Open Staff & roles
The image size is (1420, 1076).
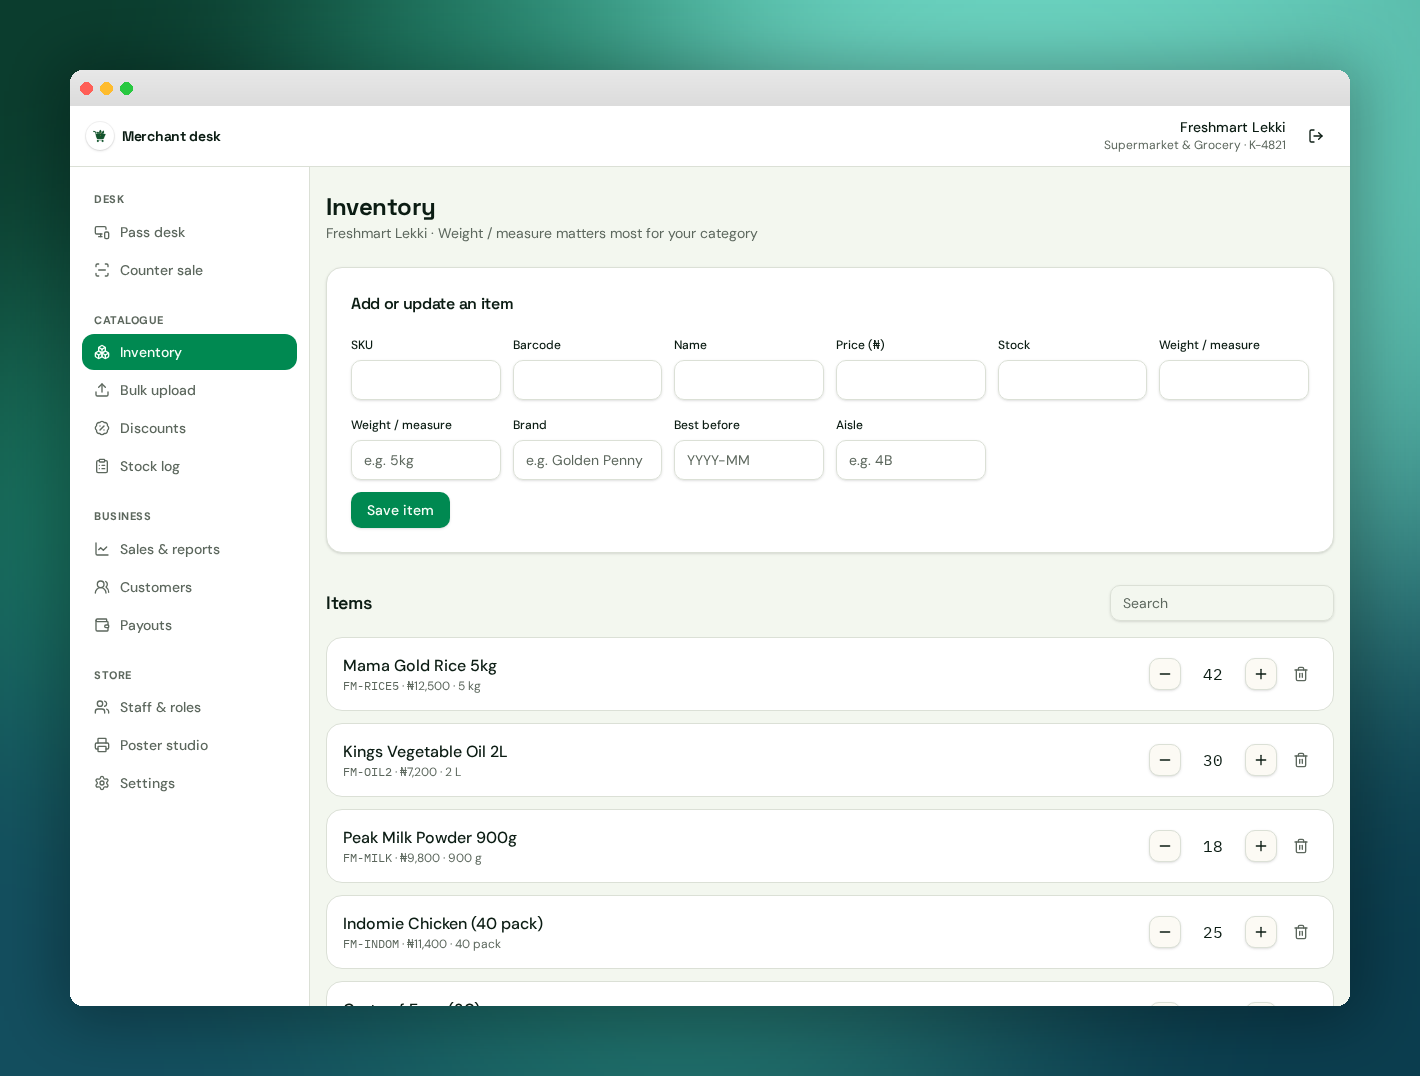(189, 707)
